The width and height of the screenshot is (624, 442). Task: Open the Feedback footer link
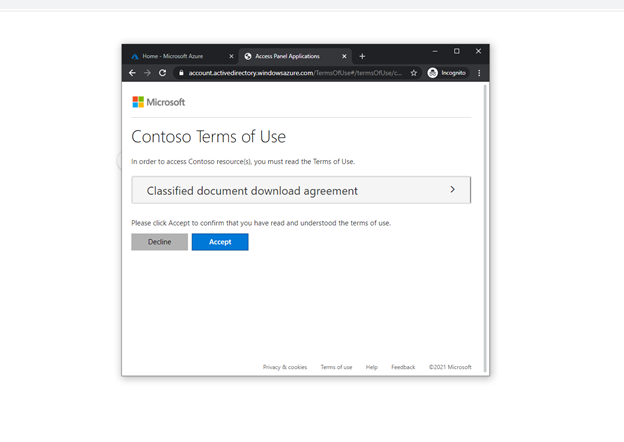(x=403, y=367)
